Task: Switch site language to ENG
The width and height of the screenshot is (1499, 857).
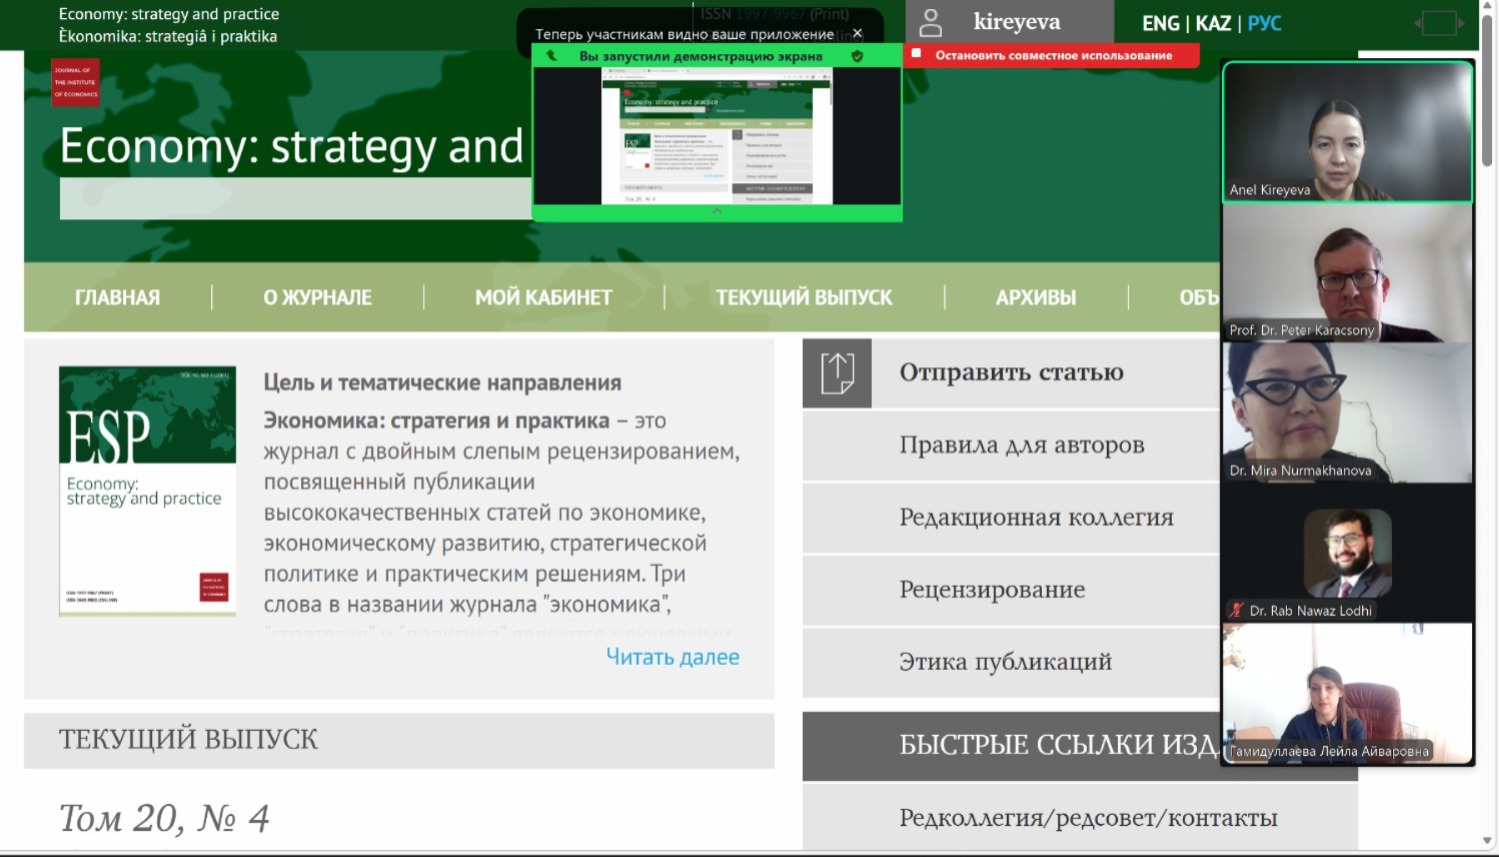Action: [x=1160, y=23]
